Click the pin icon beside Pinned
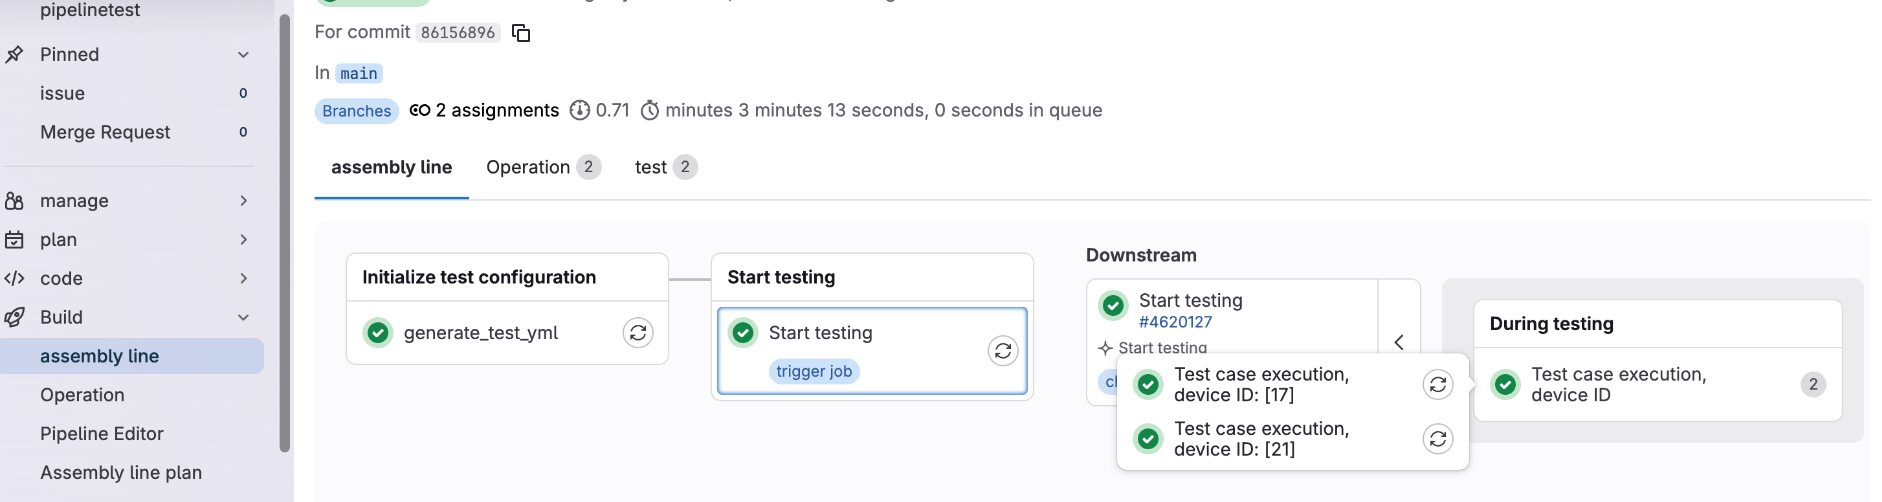 tap(15, 54)
